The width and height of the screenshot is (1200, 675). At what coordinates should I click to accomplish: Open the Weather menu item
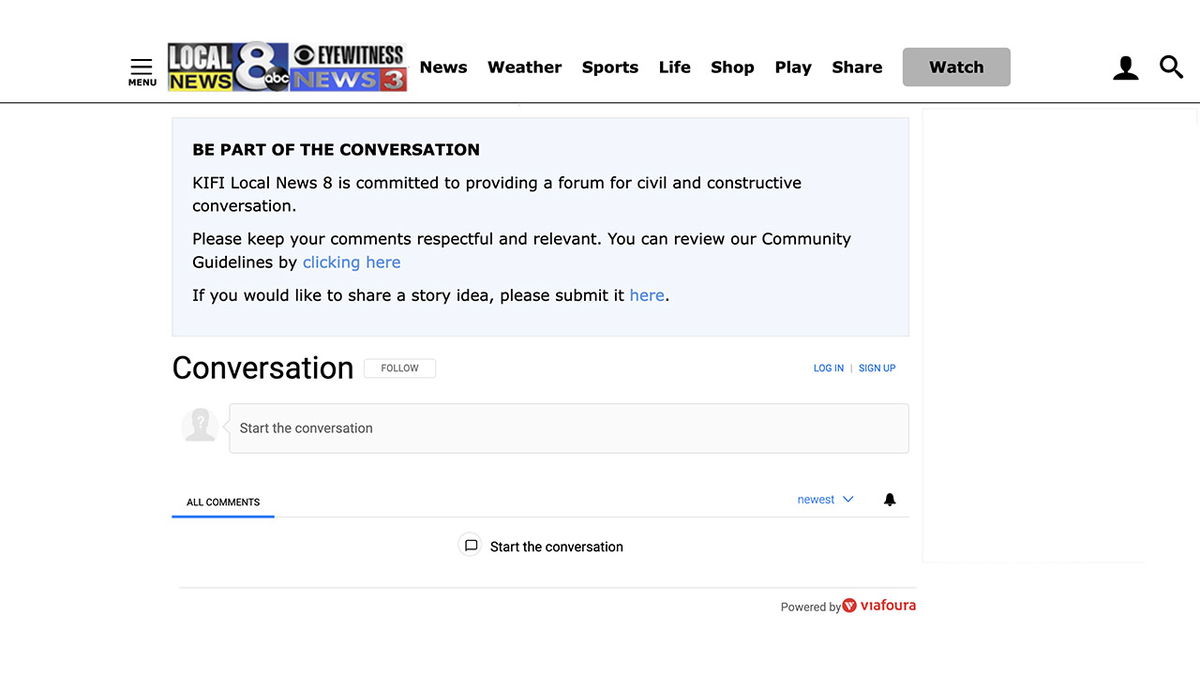click(x=524, y=67)
